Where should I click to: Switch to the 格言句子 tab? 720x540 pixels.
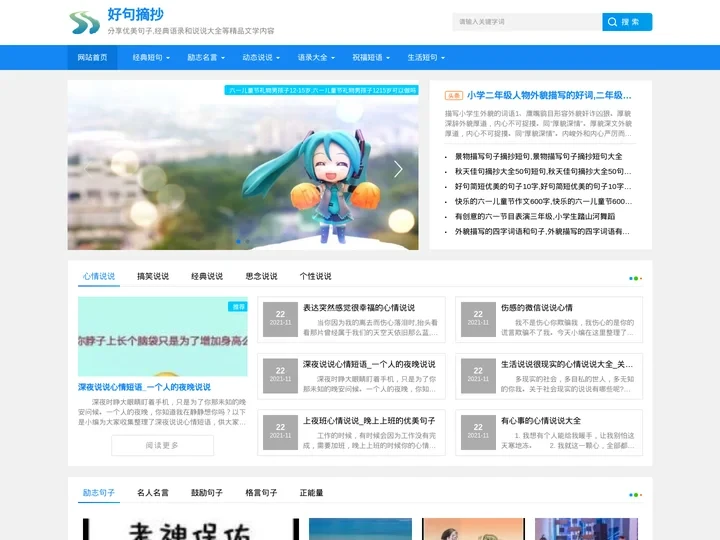261,493
